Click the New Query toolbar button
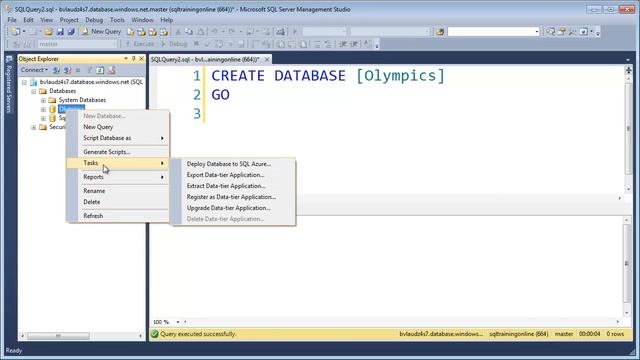Screen dimensions: 640x360 click(x=102, y=31)
